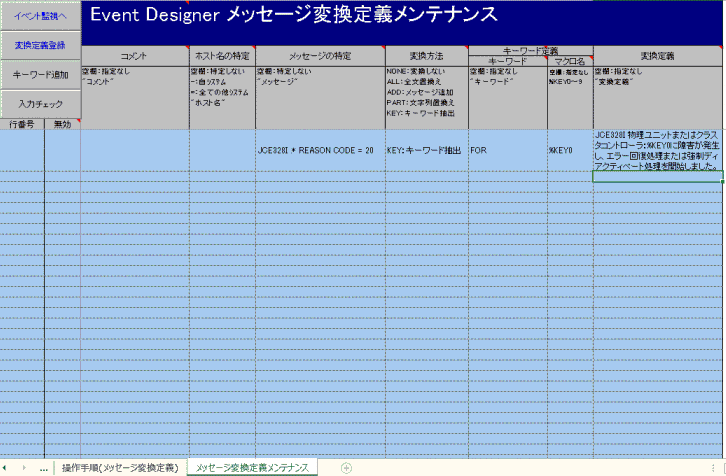The height and width of the screenshot is (476, 726).
Task: Select the 変換方法 column header
Action: [427, 56]
